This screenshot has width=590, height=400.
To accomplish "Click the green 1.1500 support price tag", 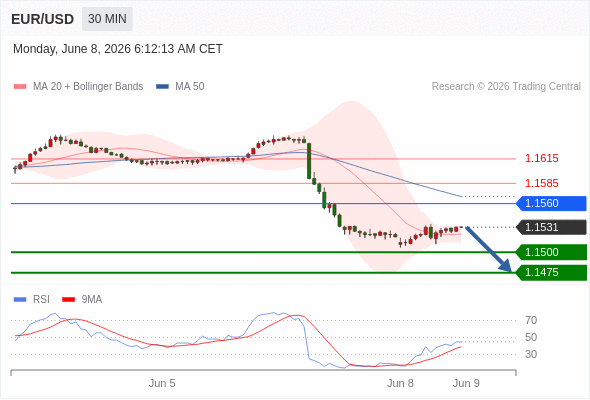I will (551, 252).
